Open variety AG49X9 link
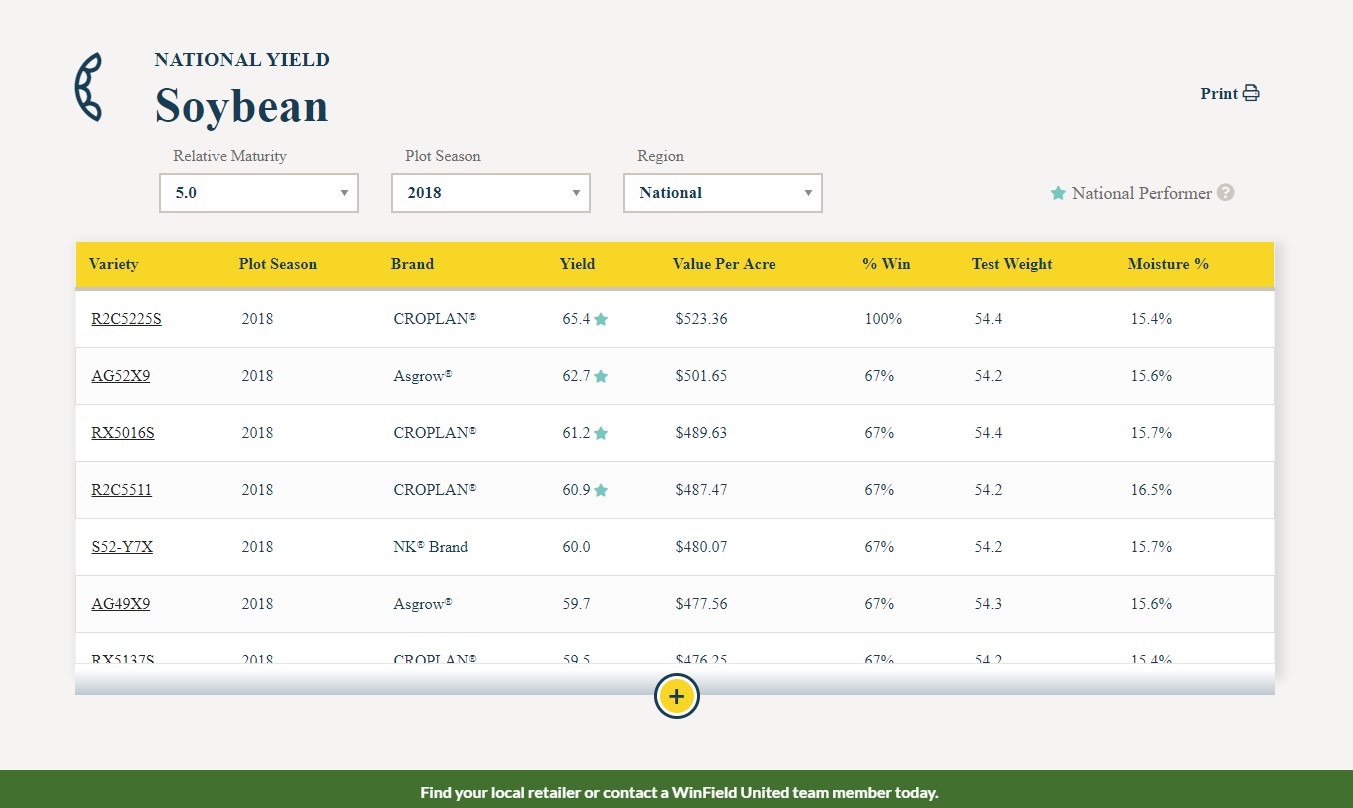1353x808 pixels. point(121,604)
